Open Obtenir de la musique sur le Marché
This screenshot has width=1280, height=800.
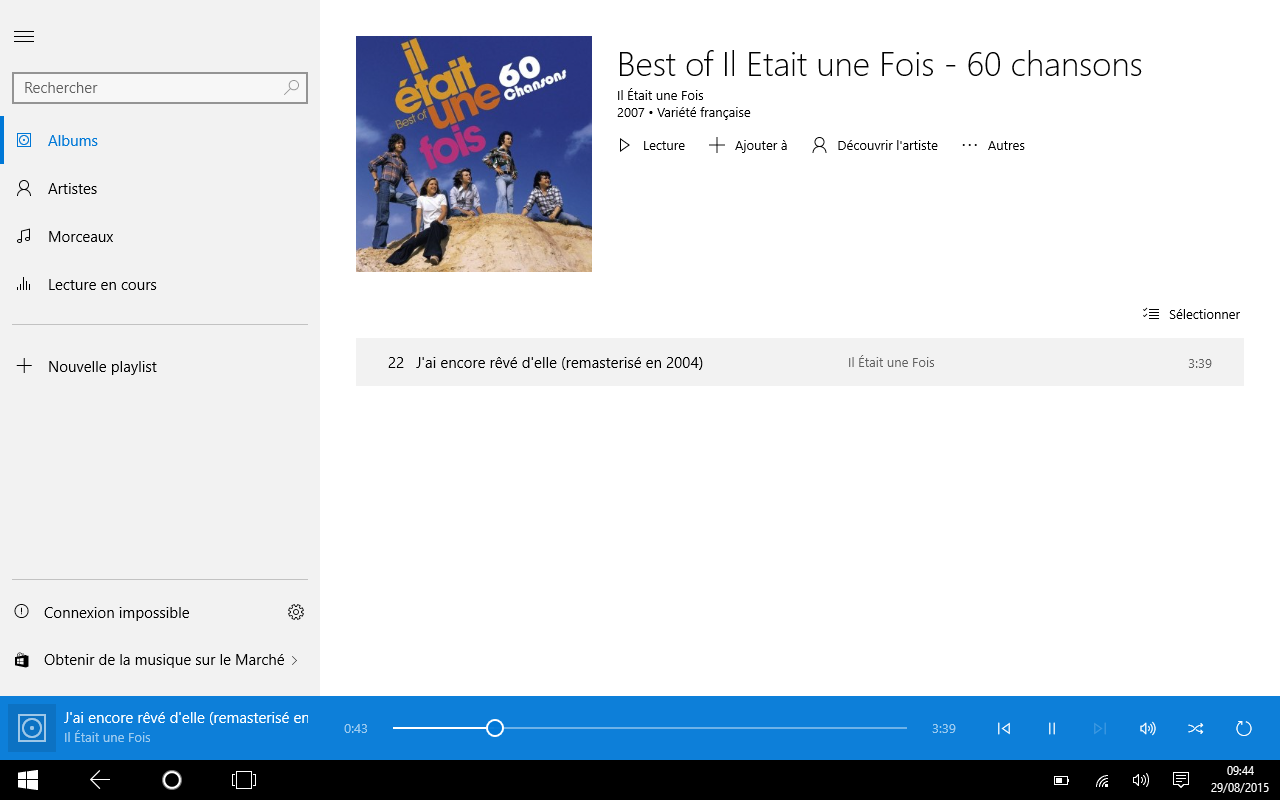[160, 660]
